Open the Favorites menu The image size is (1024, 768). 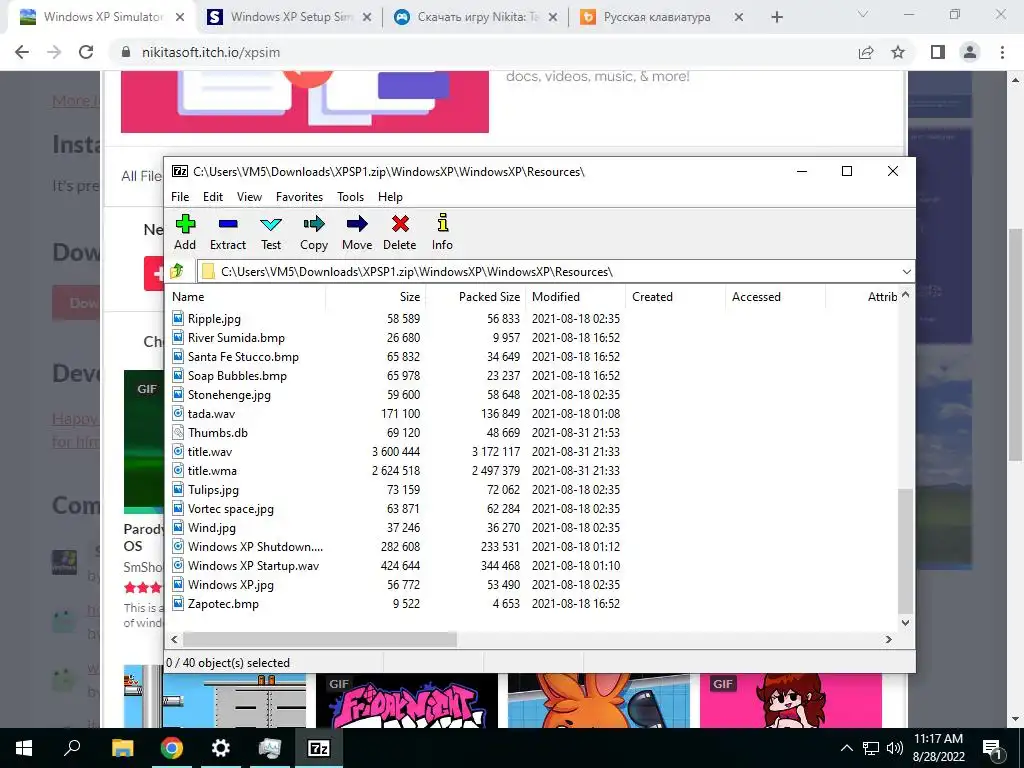coord(299,197)
